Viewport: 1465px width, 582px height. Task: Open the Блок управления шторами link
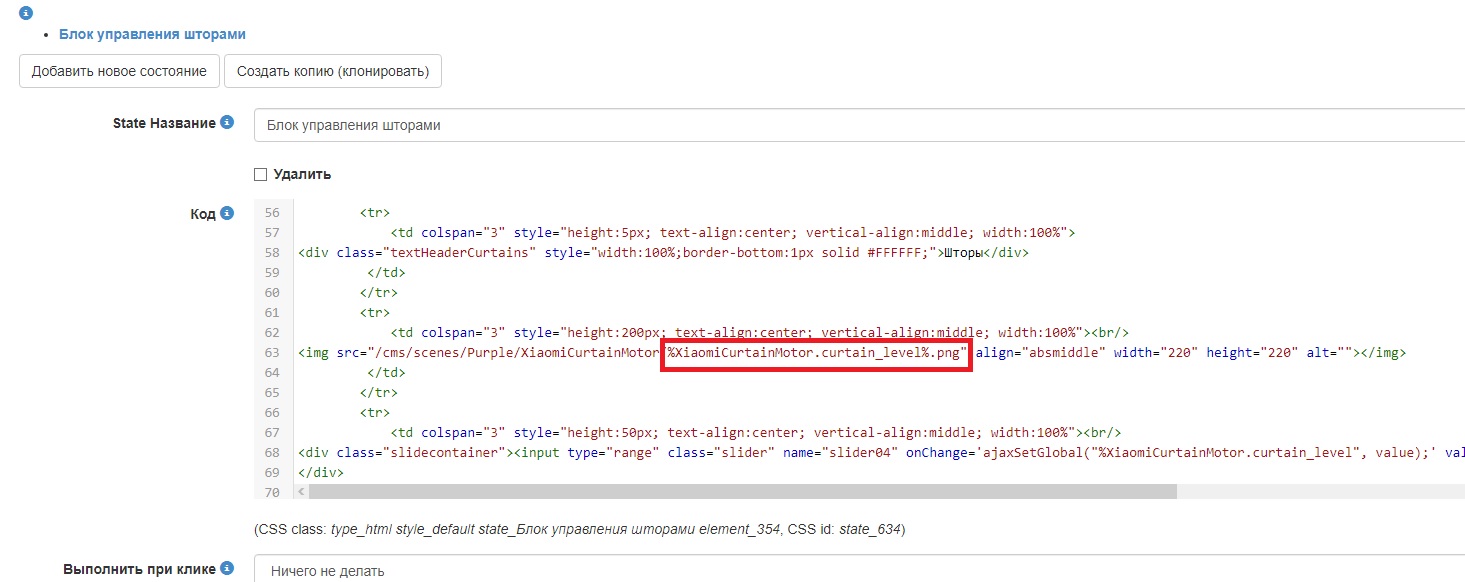coord(152,34)
